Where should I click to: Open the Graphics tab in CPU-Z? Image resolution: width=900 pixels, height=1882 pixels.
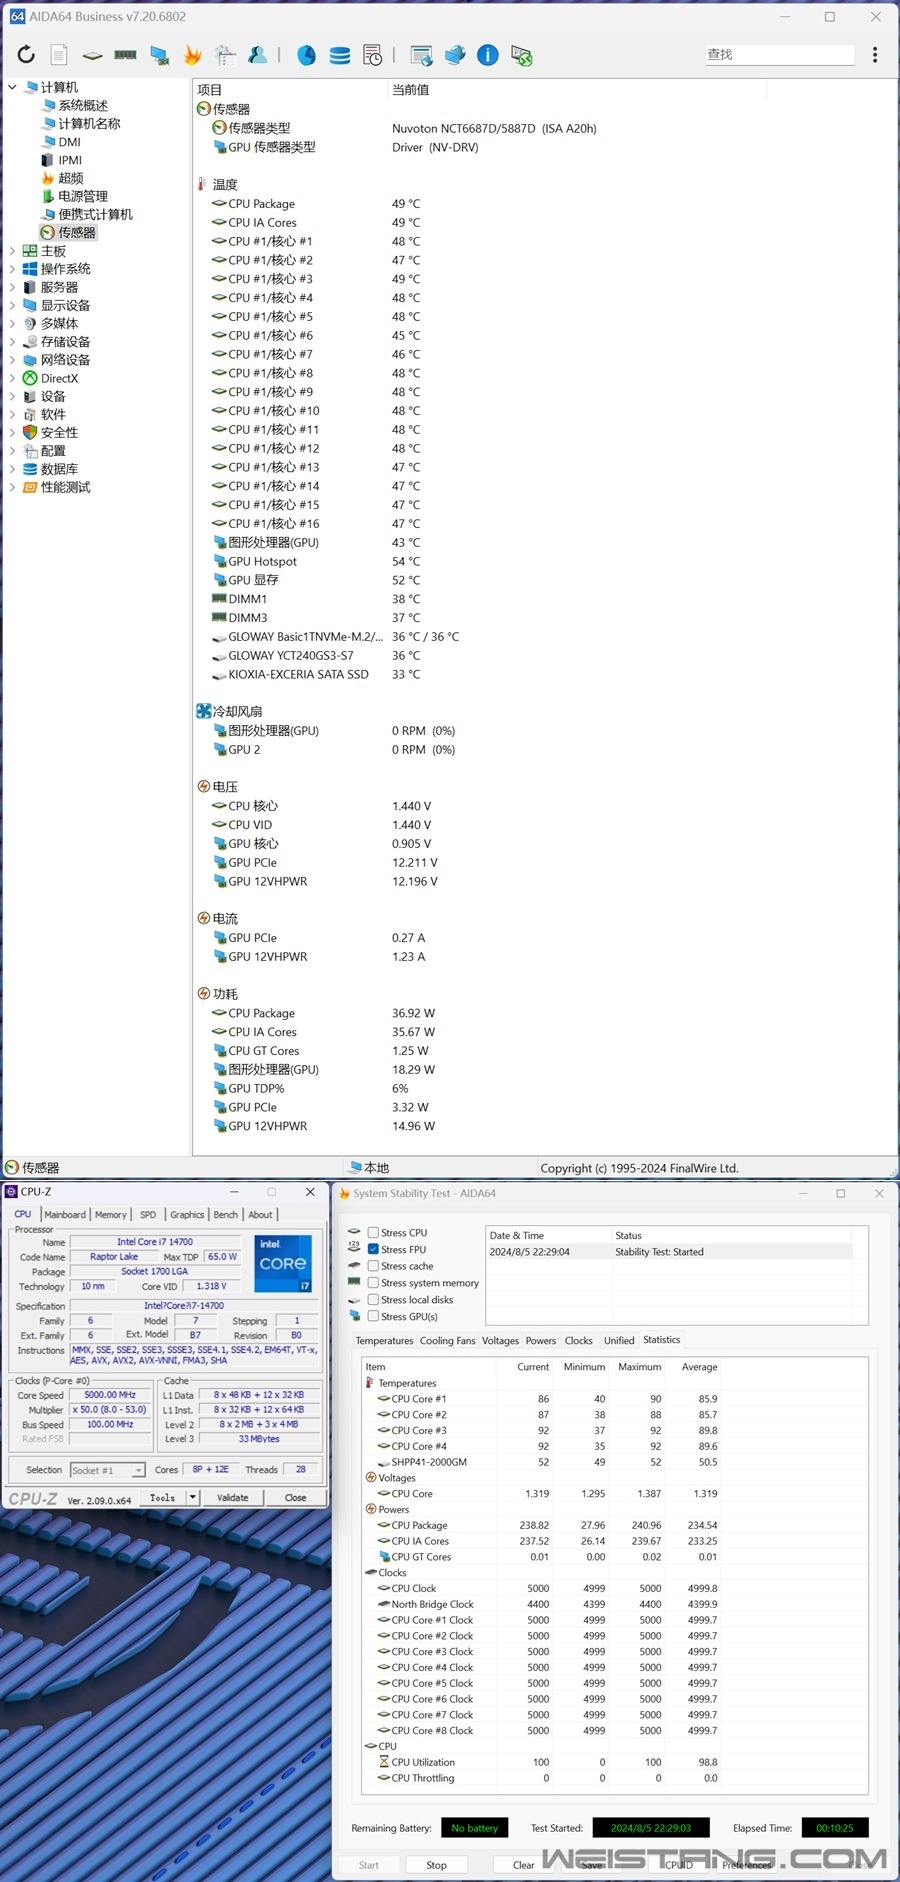(187, 1214)
